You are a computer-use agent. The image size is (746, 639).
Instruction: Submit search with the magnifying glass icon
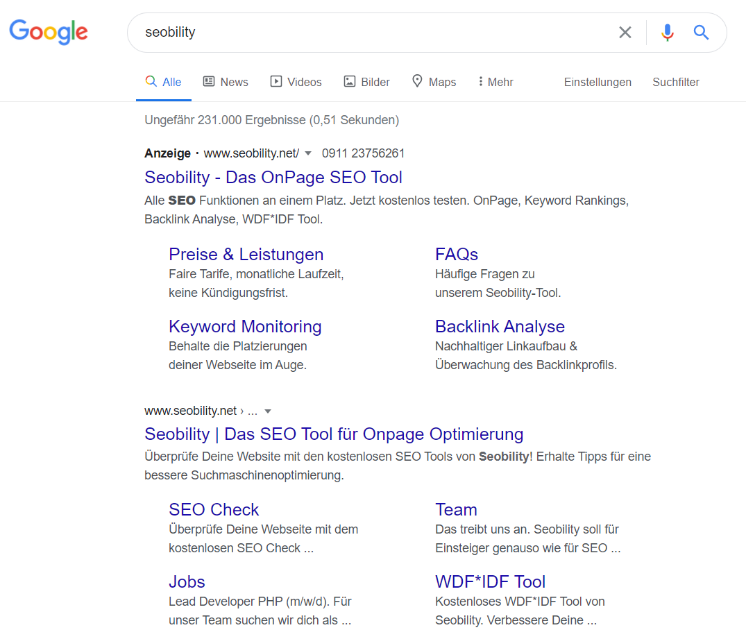[x=701, y=32]
